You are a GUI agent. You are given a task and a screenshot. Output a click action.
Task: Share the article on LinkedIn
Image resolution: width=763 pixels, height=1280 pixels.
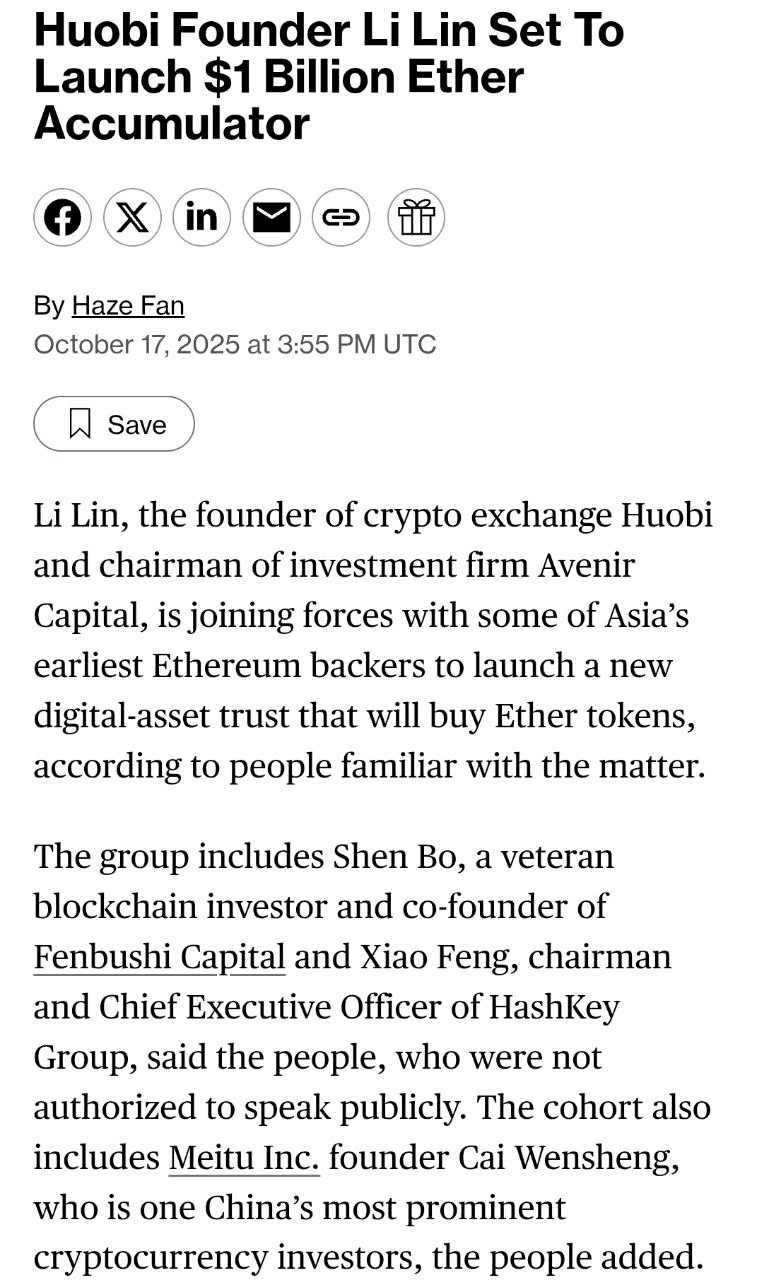(x=201, y=217)
